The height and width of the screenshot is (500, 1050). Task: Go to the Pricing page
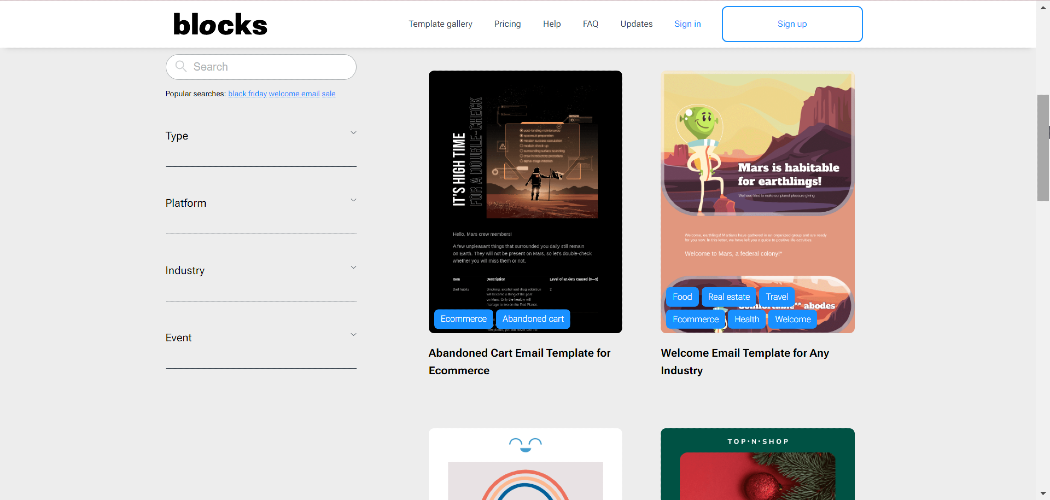[508, 24]
